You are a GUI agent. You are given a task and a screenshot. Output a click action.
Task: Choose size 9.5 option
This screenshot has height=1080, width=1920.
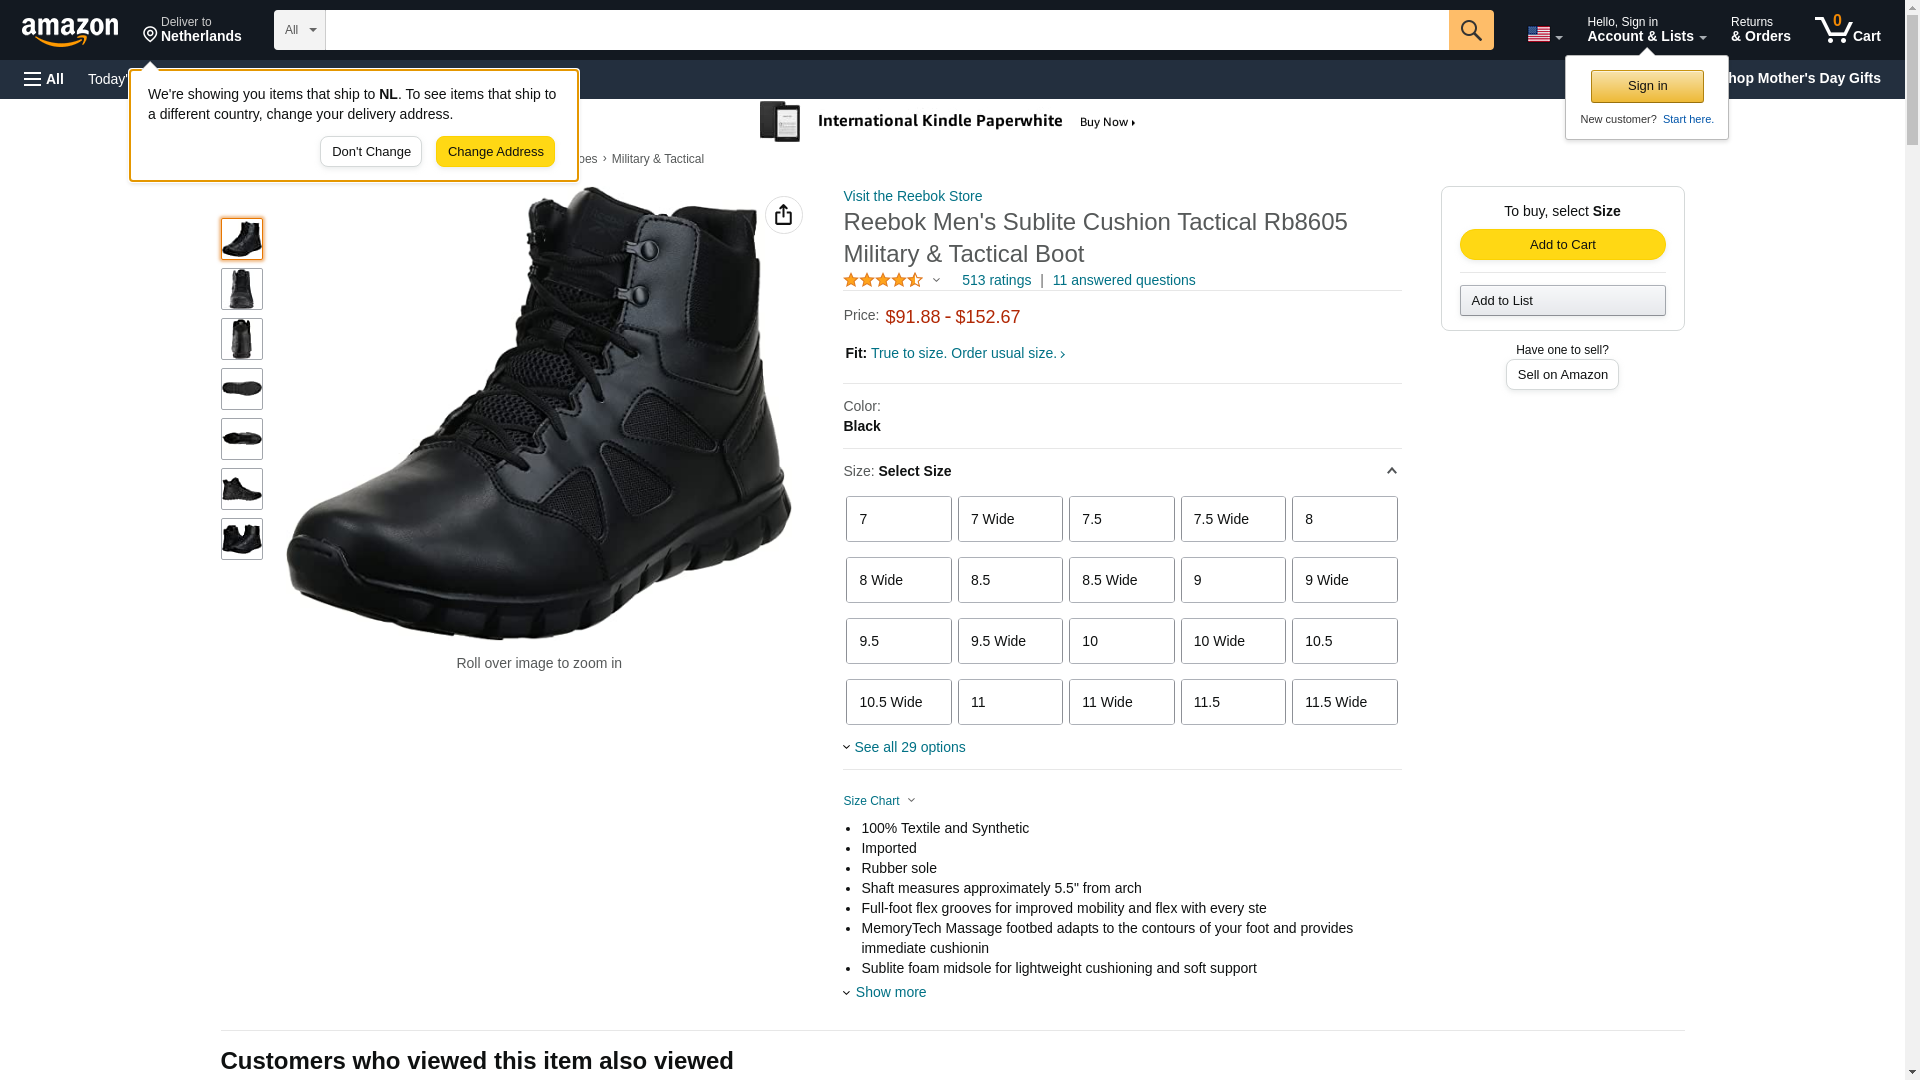coord(898,641)
